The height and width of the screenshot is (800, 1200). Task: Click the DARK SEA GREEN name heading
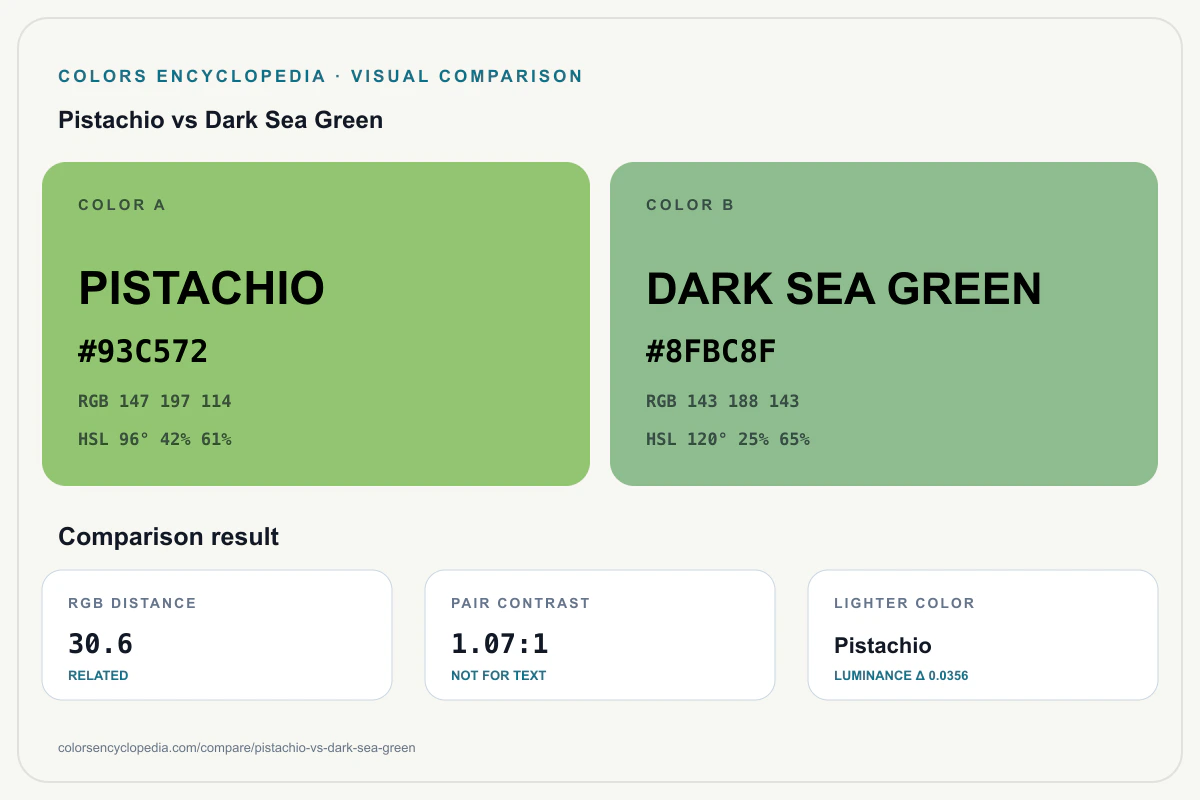[844, 289]
